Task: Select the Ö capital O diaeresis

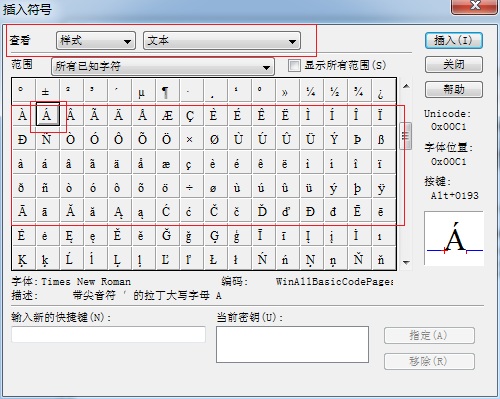Action: pyautogui.click(x=167, y=138)
